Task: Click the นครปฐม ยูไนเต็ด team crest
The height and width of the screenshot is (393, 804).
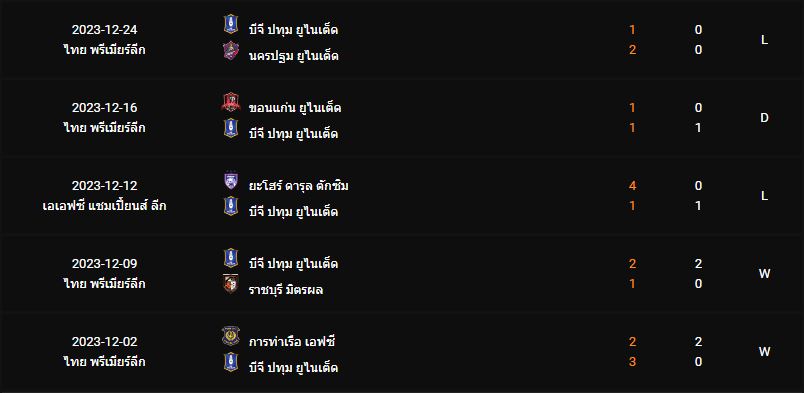Action: pyautogui.click(x=231, y=50)
